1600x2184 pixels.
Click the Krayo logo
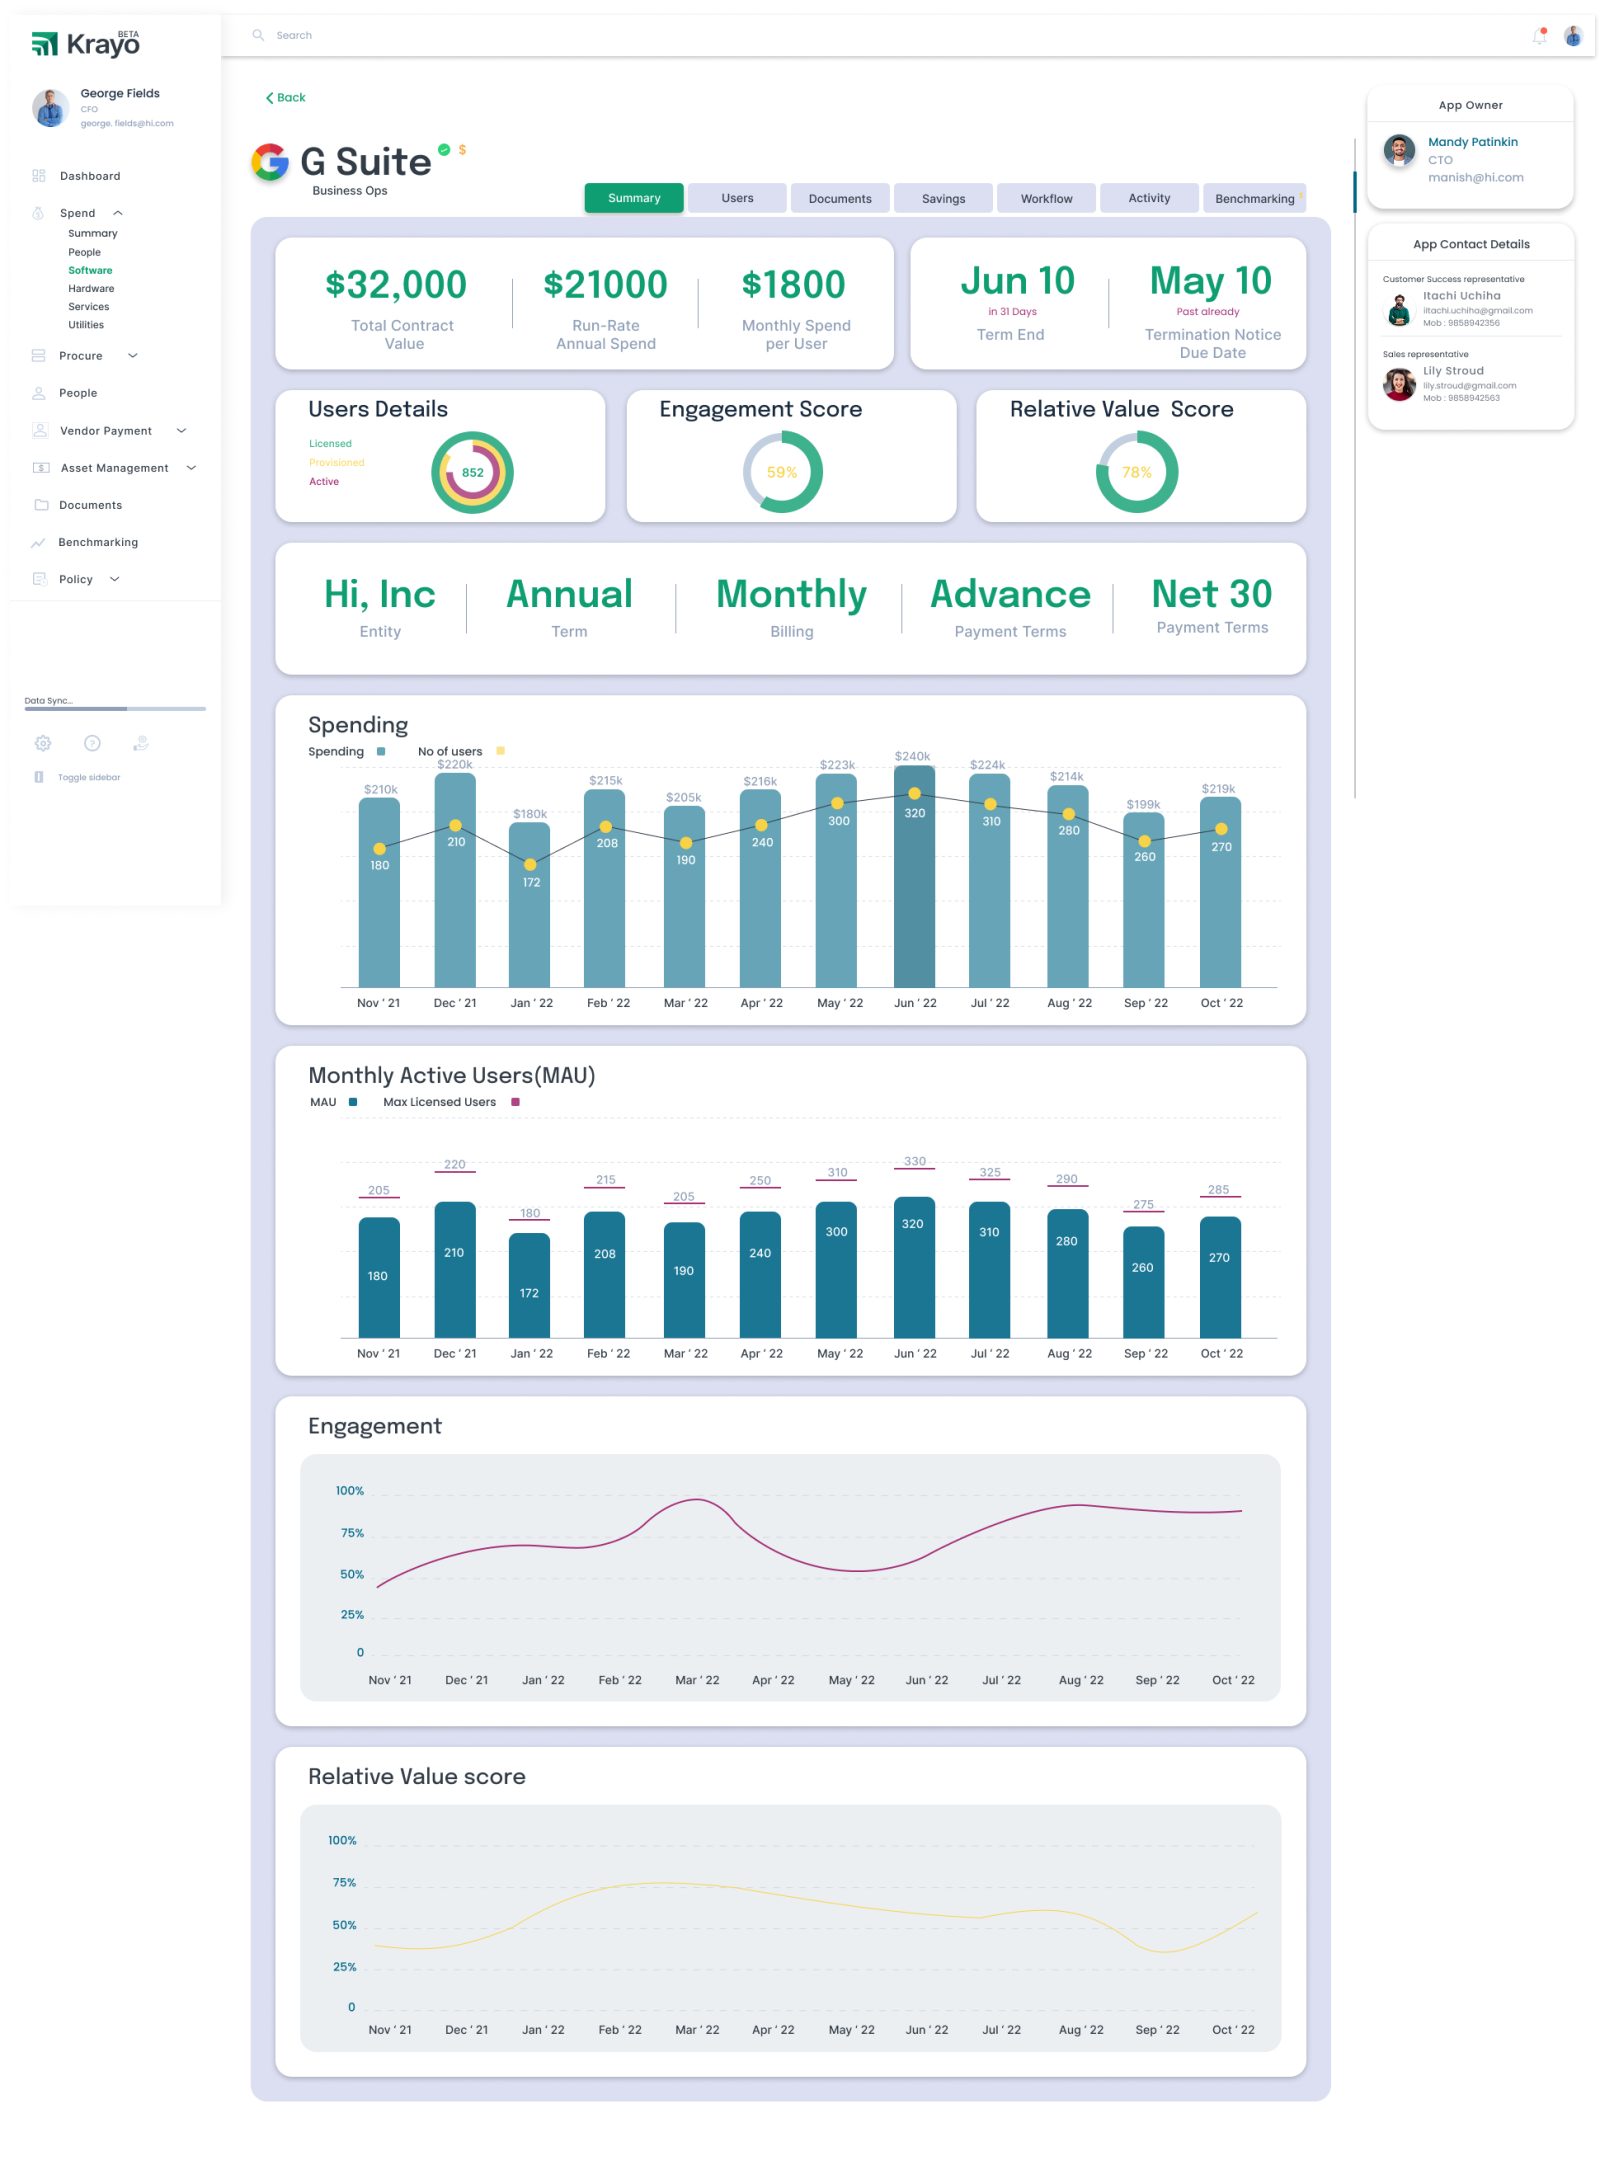[x=85, y=43]
